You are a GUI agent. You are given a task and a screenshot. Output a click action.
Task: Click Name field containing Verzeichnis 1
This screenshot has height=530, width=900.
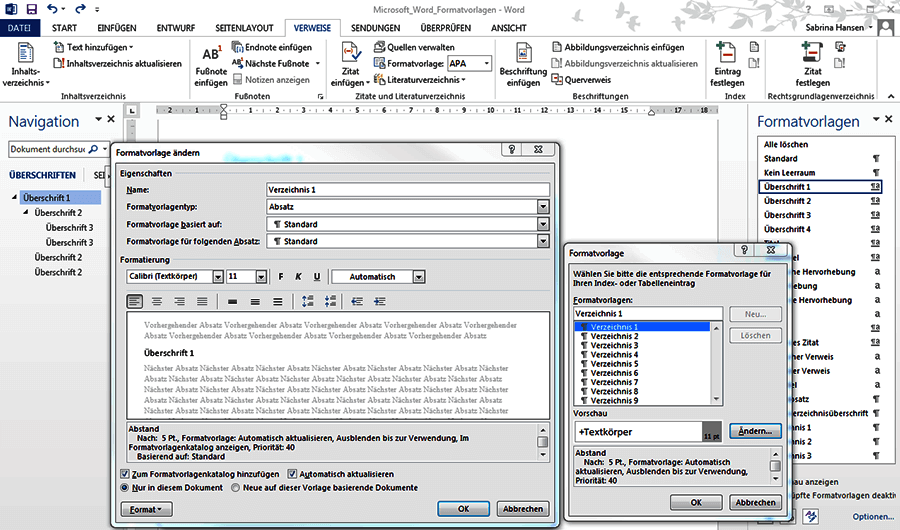(x=408, y=189)
